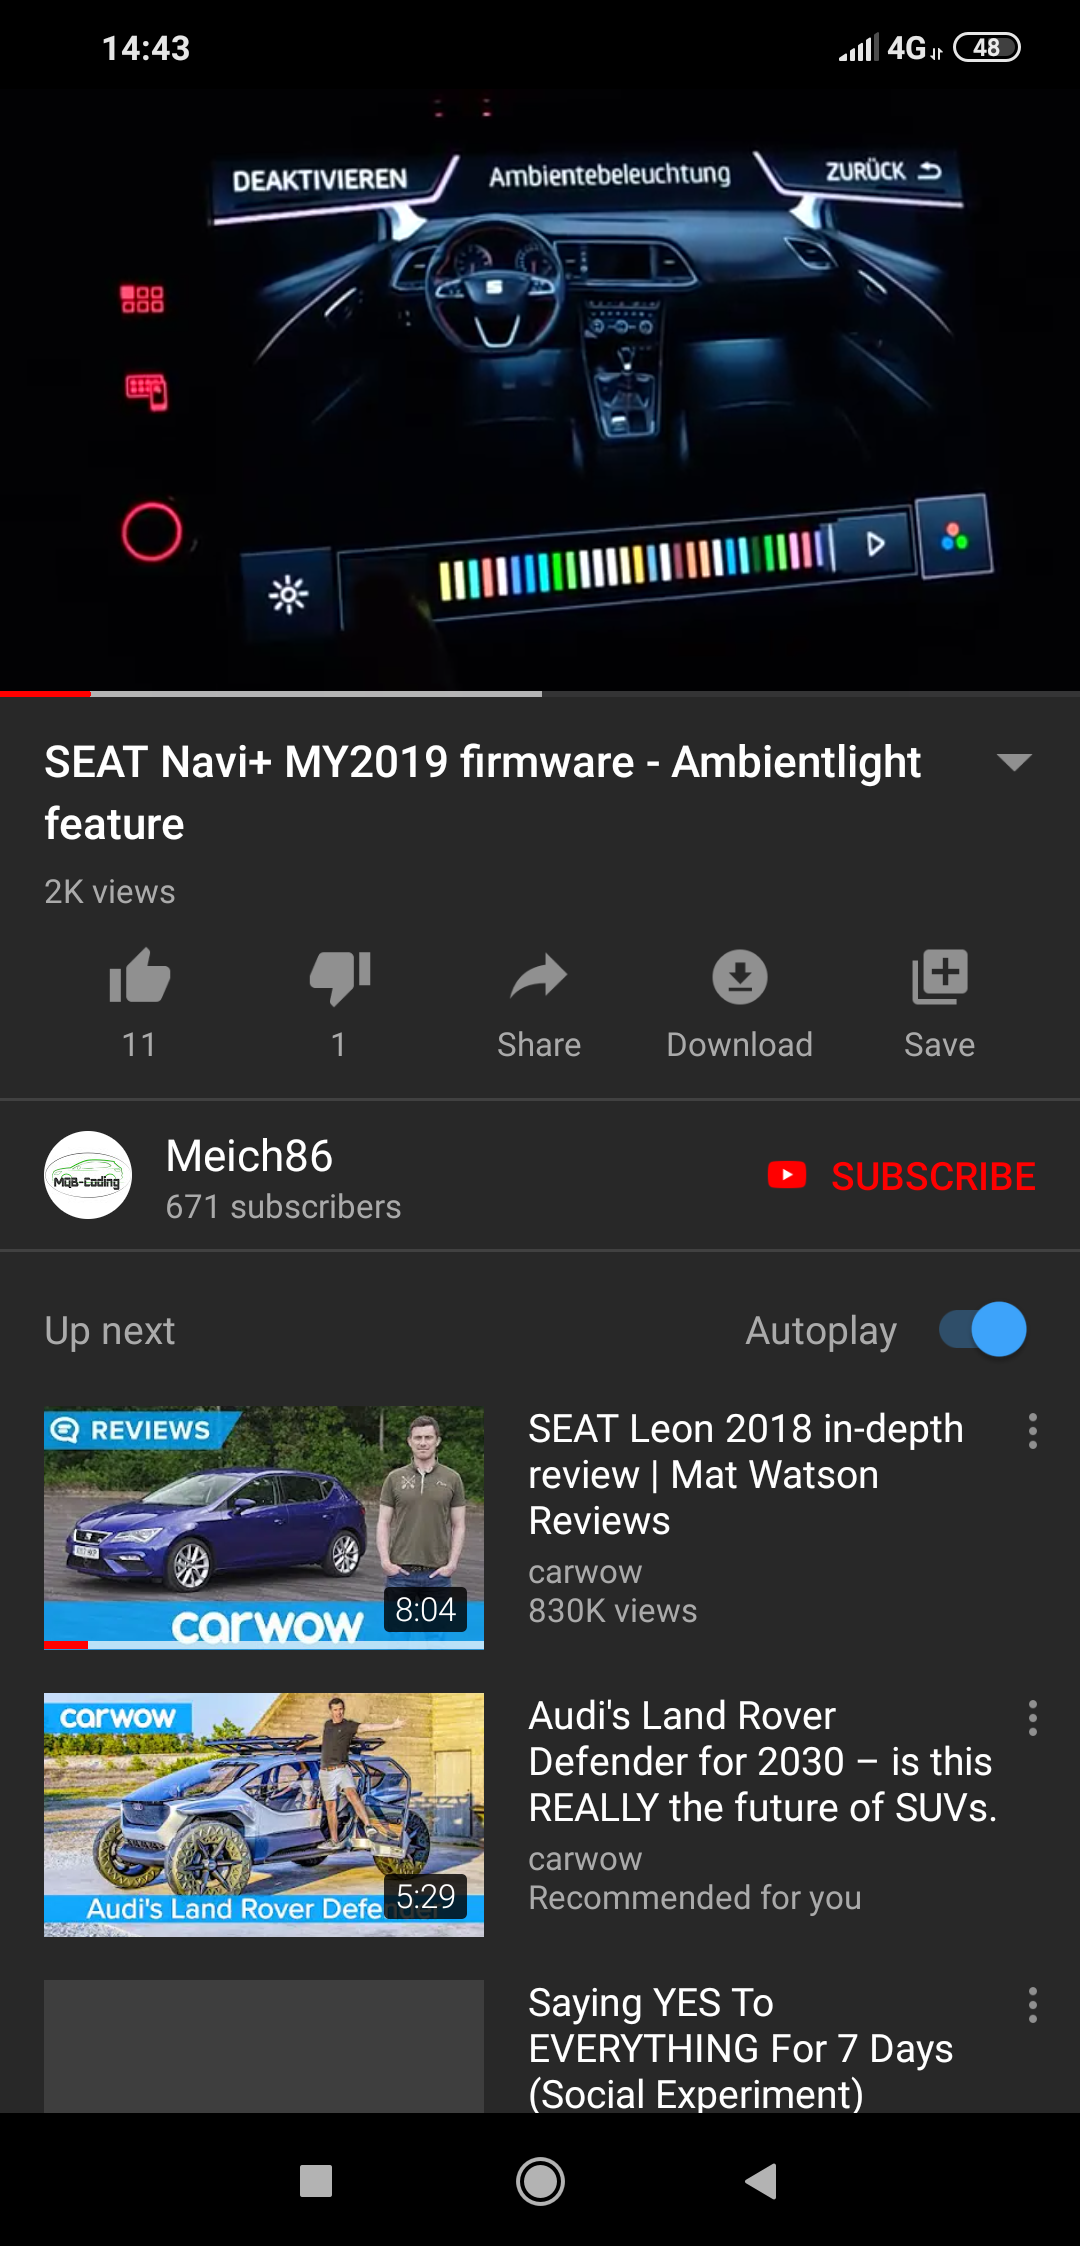Tap the thumbs-down dislike icon

click(339, 977)
